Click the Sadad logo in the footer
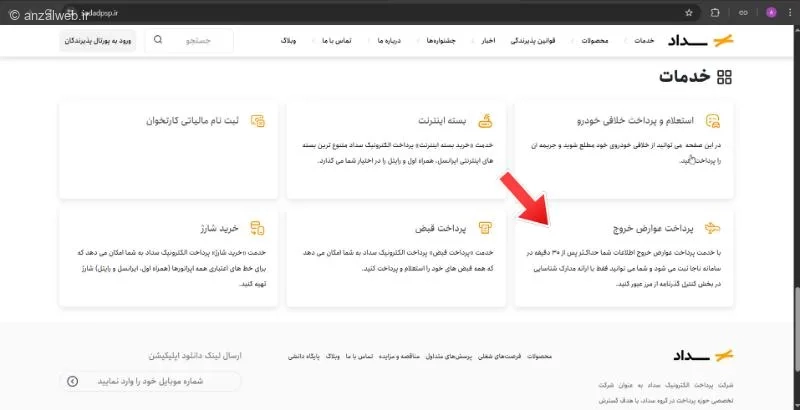Viewport: 800px width, 410px height. pyautogui.click(x=703, y=355)
